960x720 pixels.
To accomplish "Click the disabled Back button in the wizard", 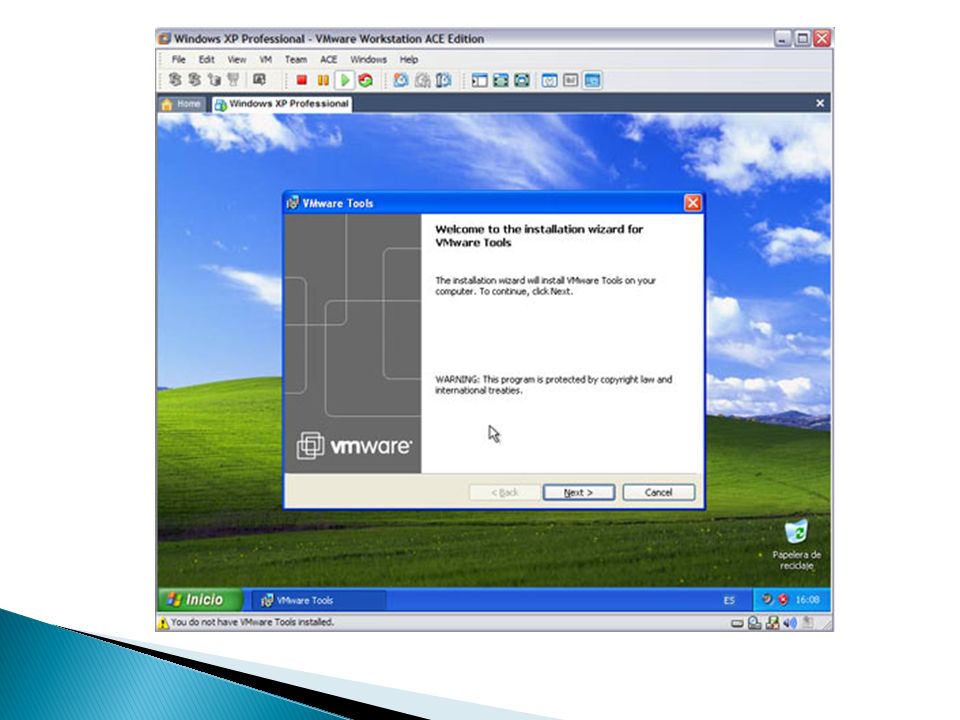I will point(504,492).
